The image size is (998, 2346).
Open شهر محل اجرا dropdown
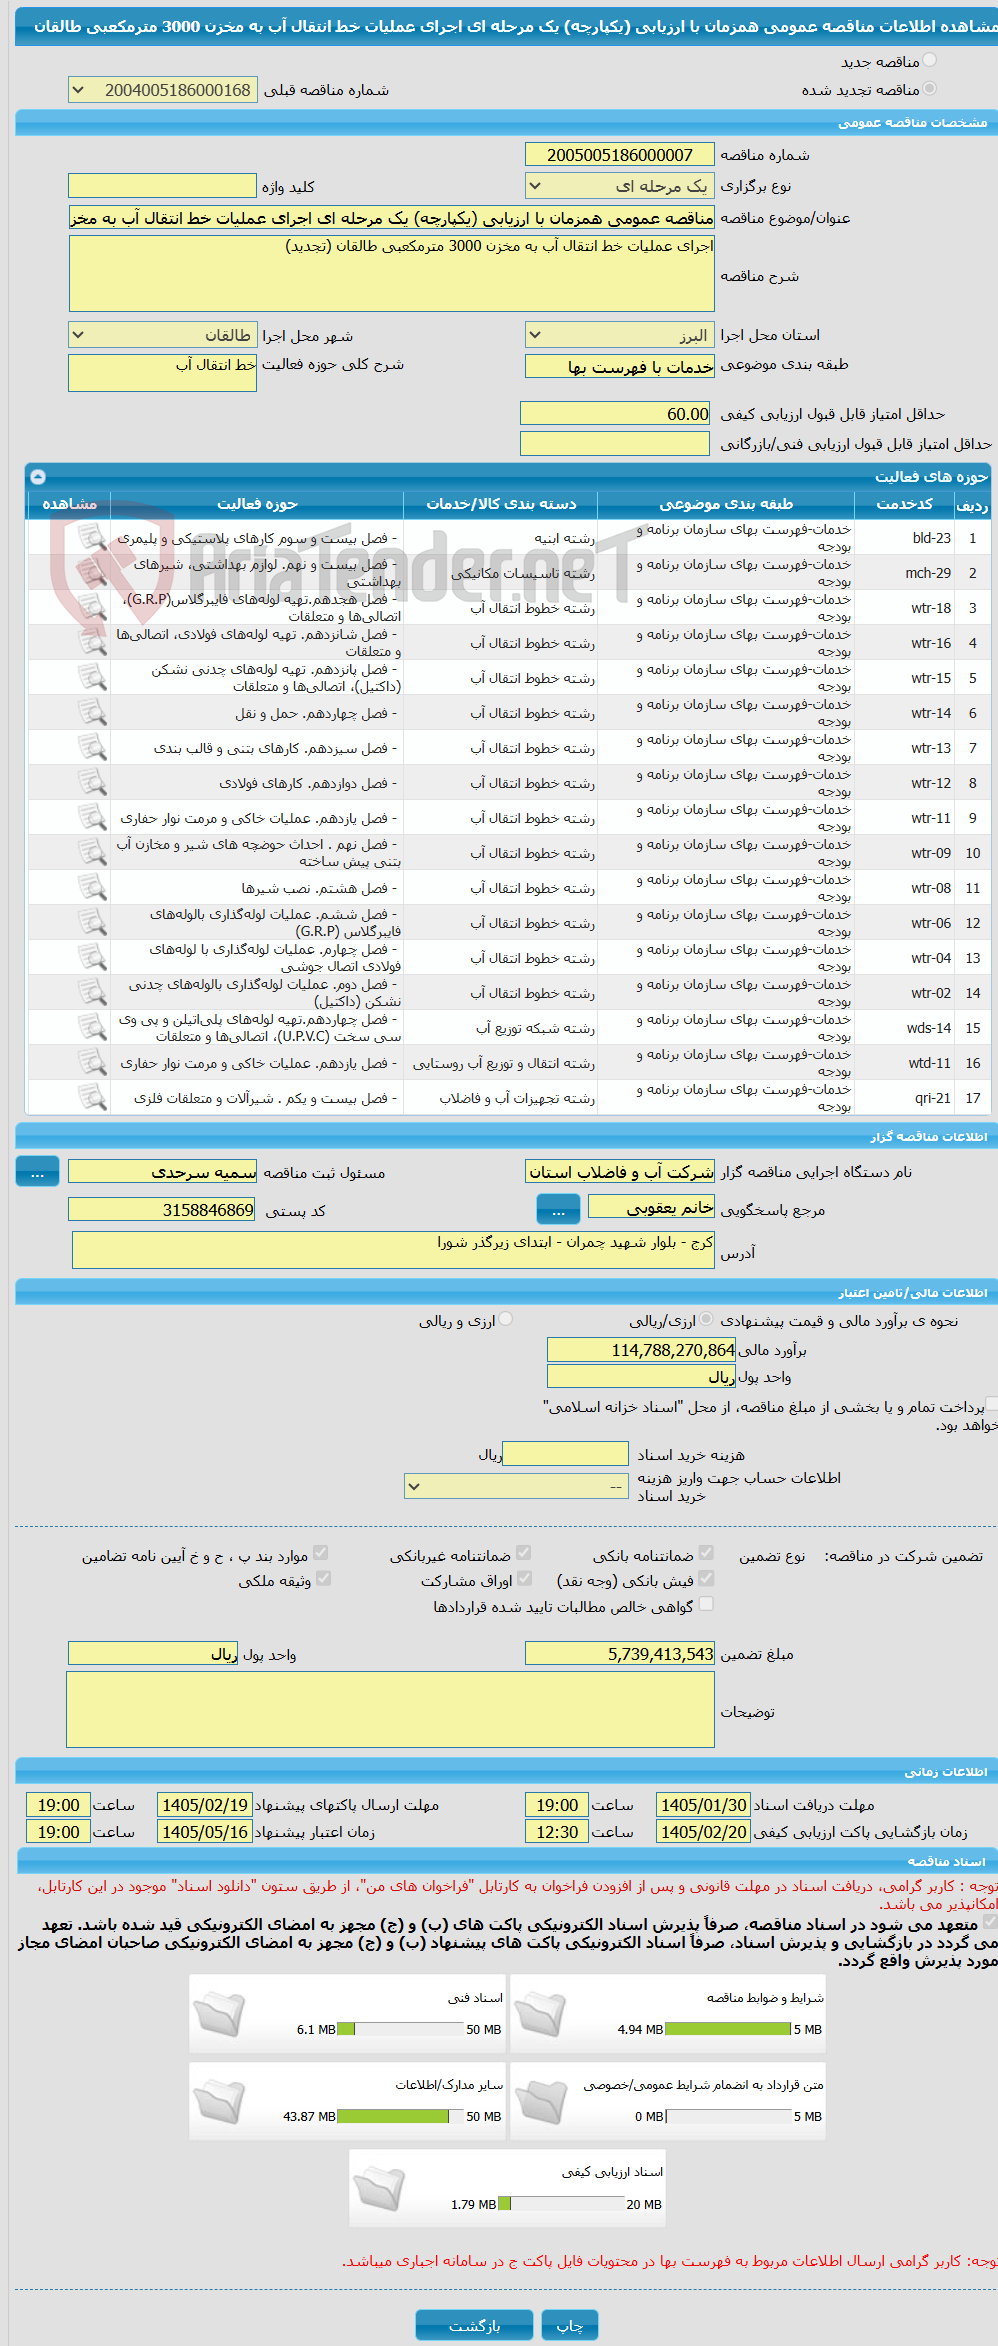pyautogui.click(x=162, y=335)
